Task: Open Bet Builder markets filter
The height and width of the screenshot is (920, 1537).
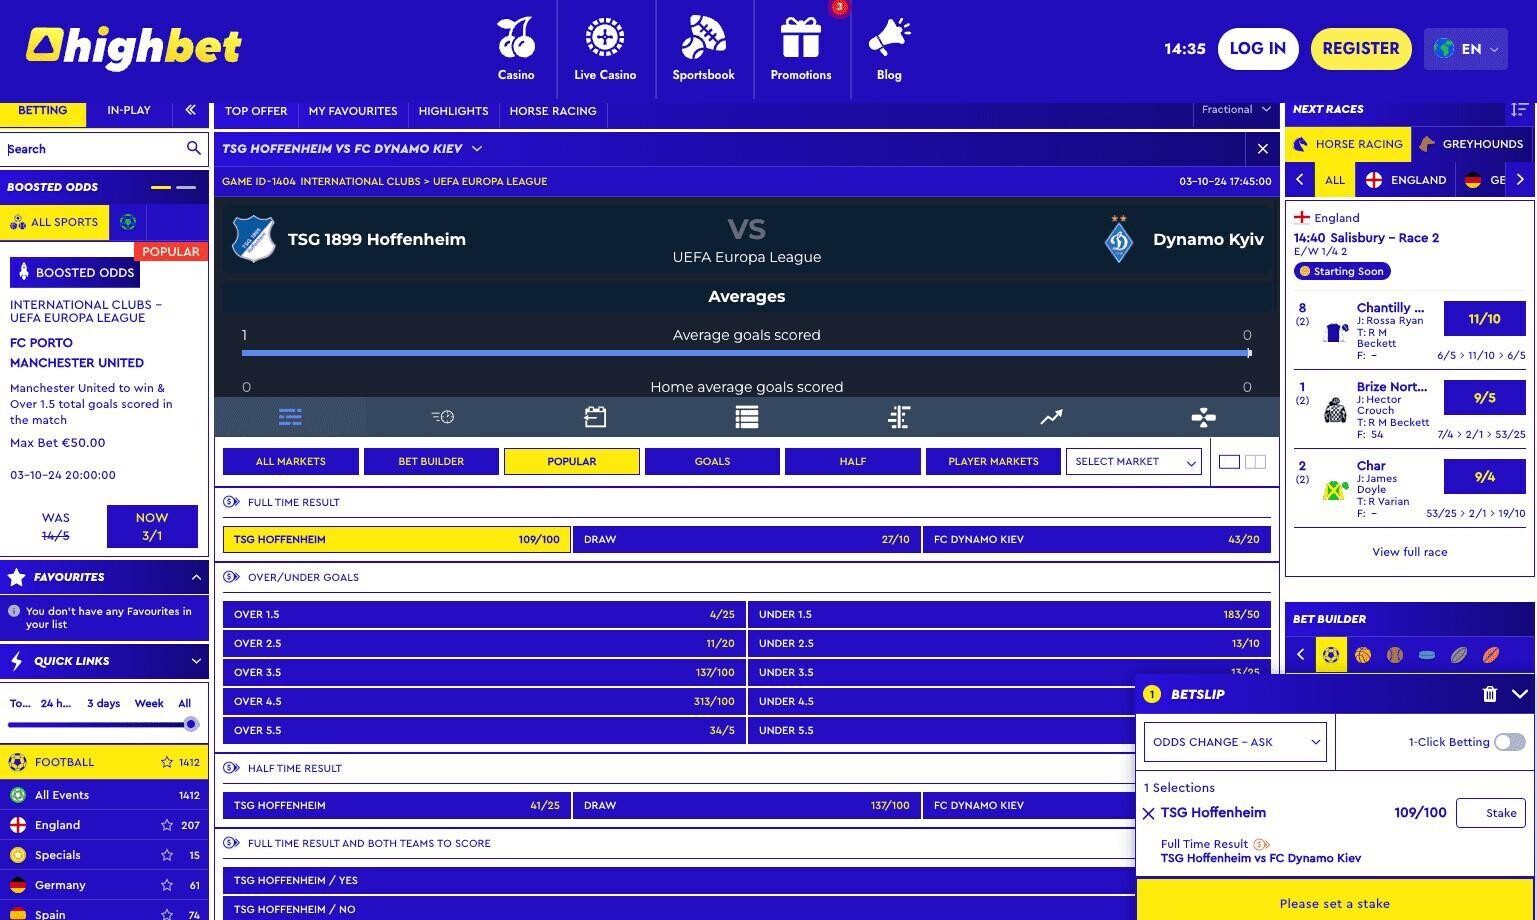Action: 431,461
